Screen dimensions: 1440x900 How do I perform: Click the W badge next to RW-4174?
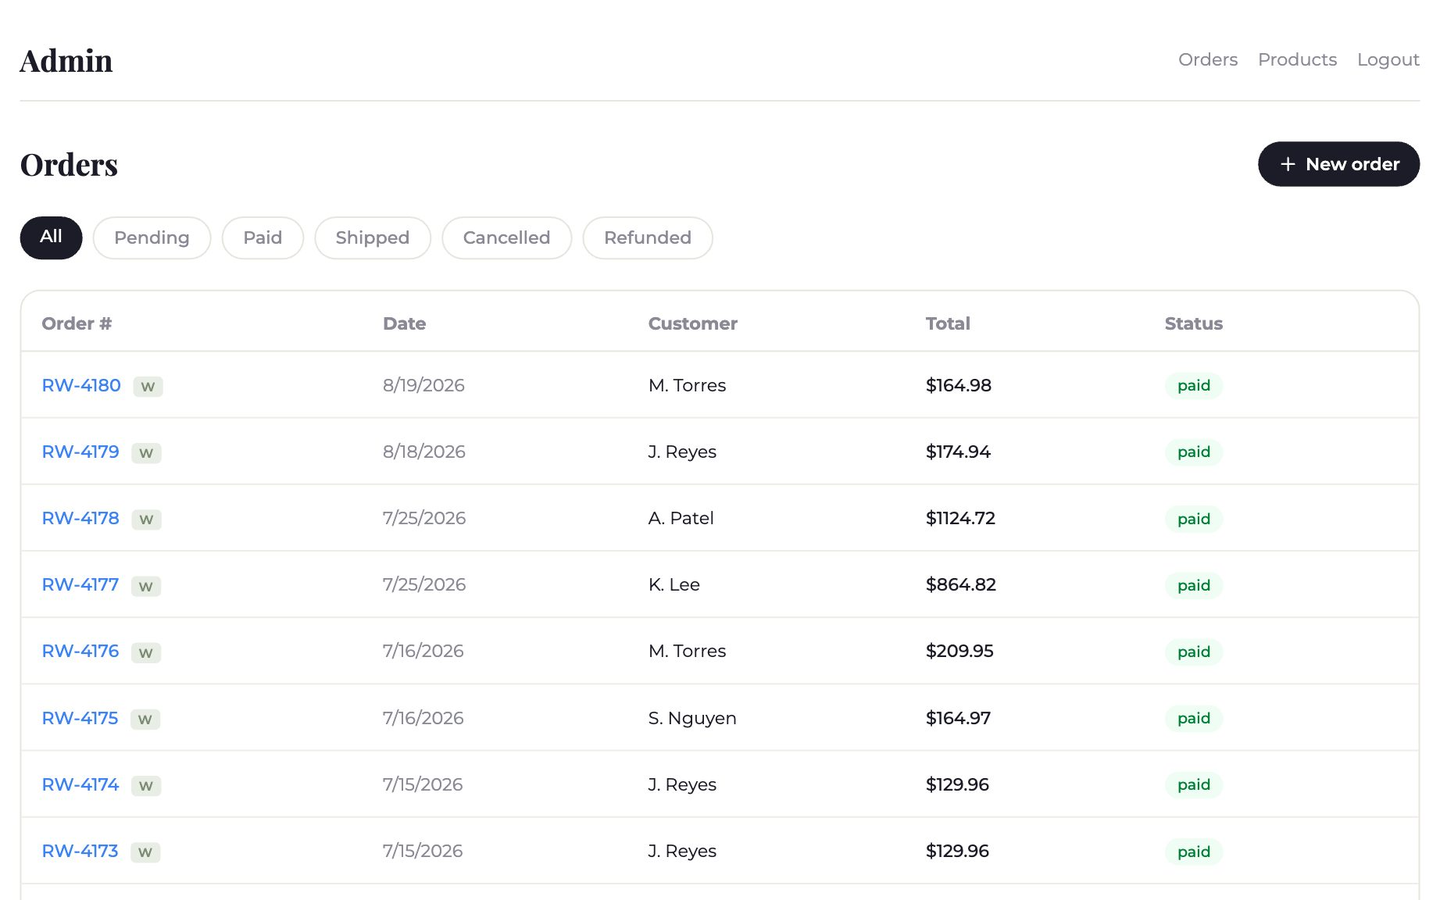point(146,785)
